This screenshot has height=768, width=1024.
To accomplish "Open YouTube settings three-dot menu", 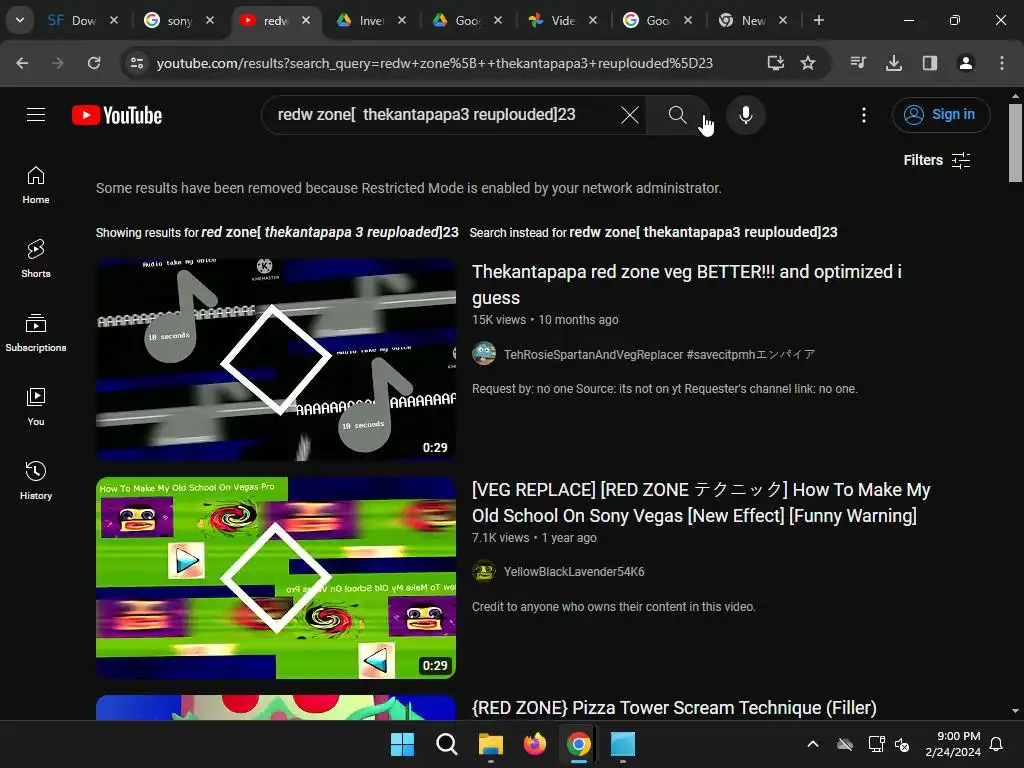I will [x=864, y=115].
